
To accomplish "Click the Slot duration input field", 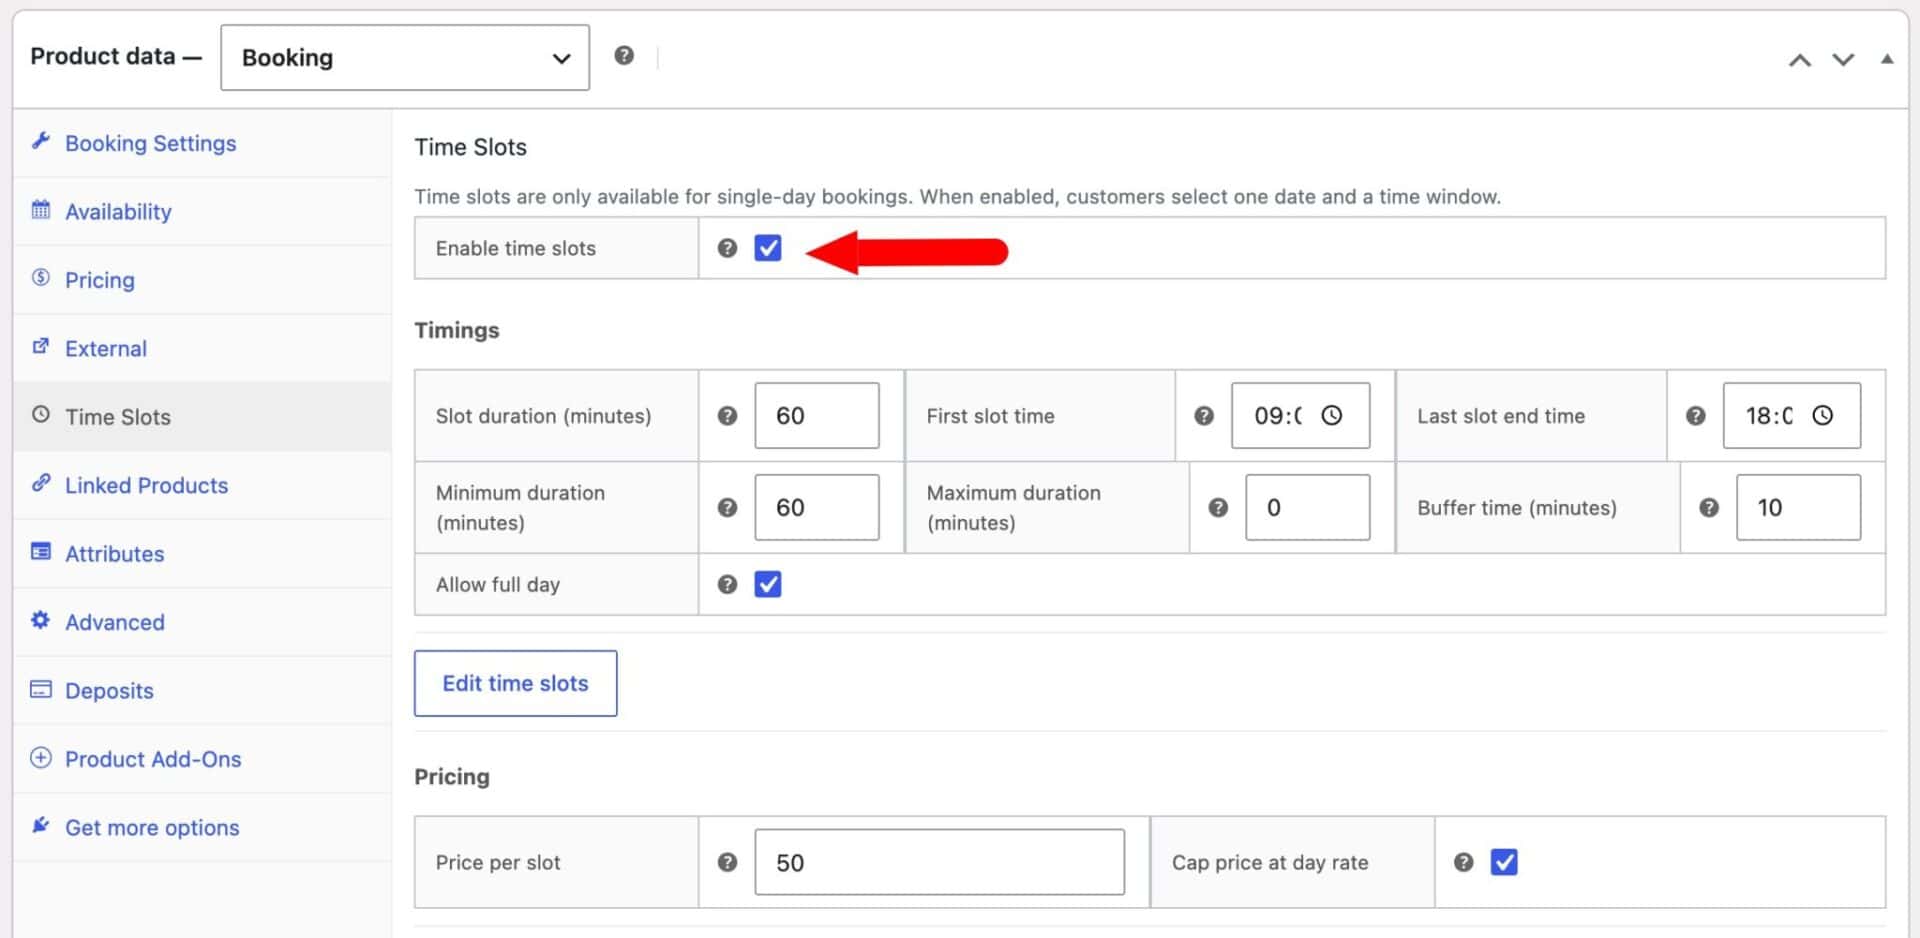I will coord(817,416).
